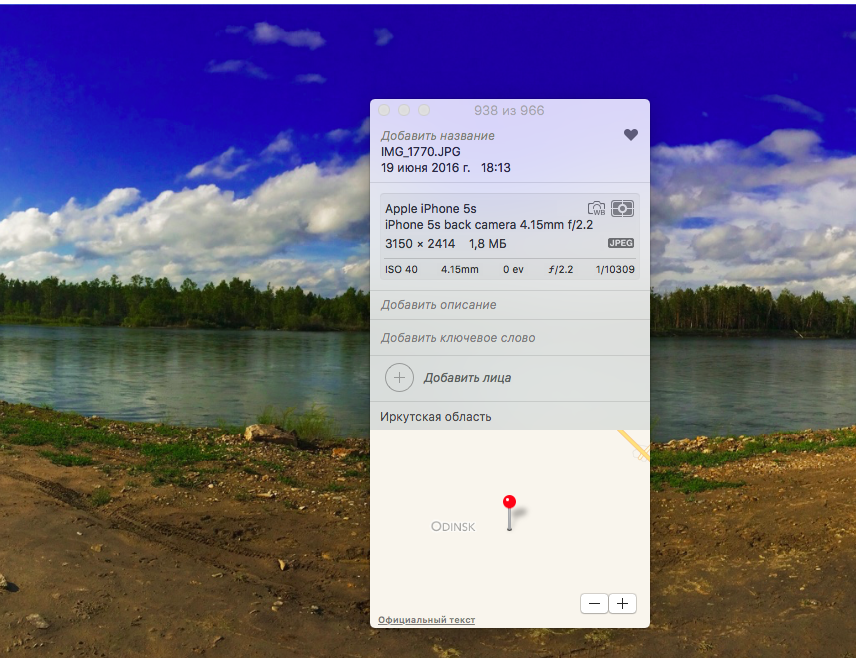The image size is (856, 658).
Task: Click the white balance camera icon
Action: click(x=597, y=209)
